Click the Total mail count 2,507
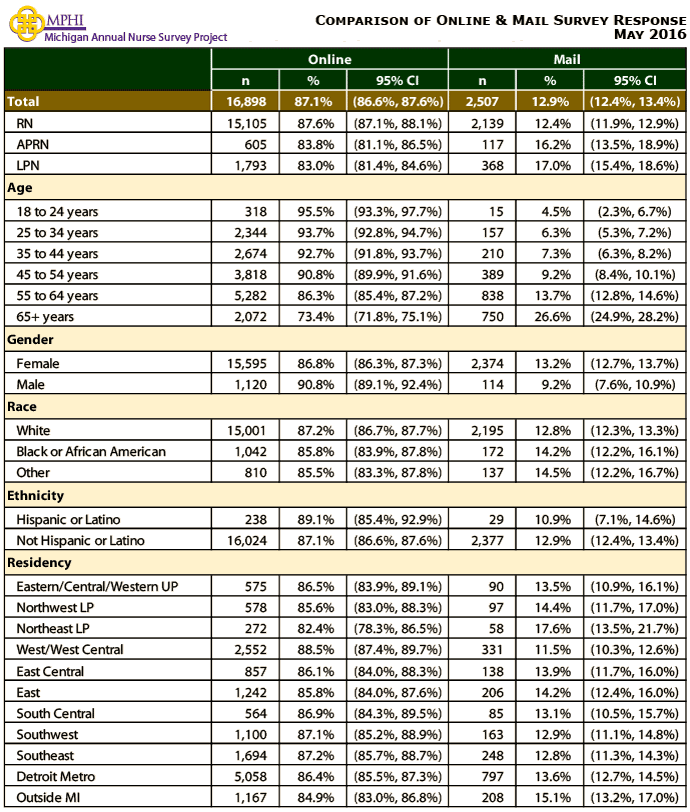The image size is (690, 812). (x=482, y=102)
